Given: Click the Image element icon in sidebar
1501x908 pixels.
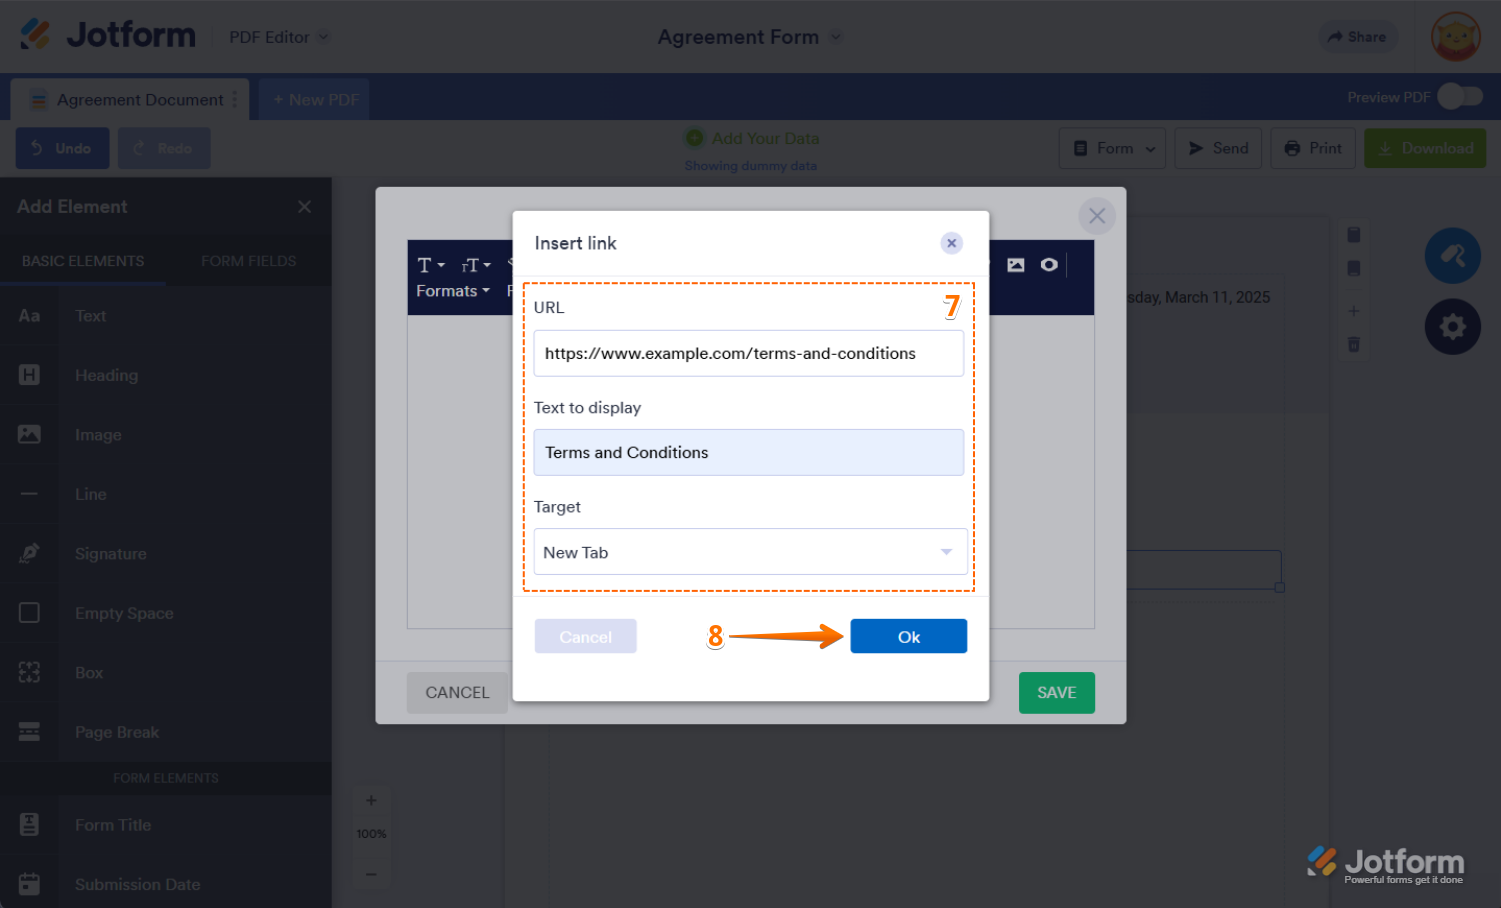Looking at the screenshot, I should (29, 435).
